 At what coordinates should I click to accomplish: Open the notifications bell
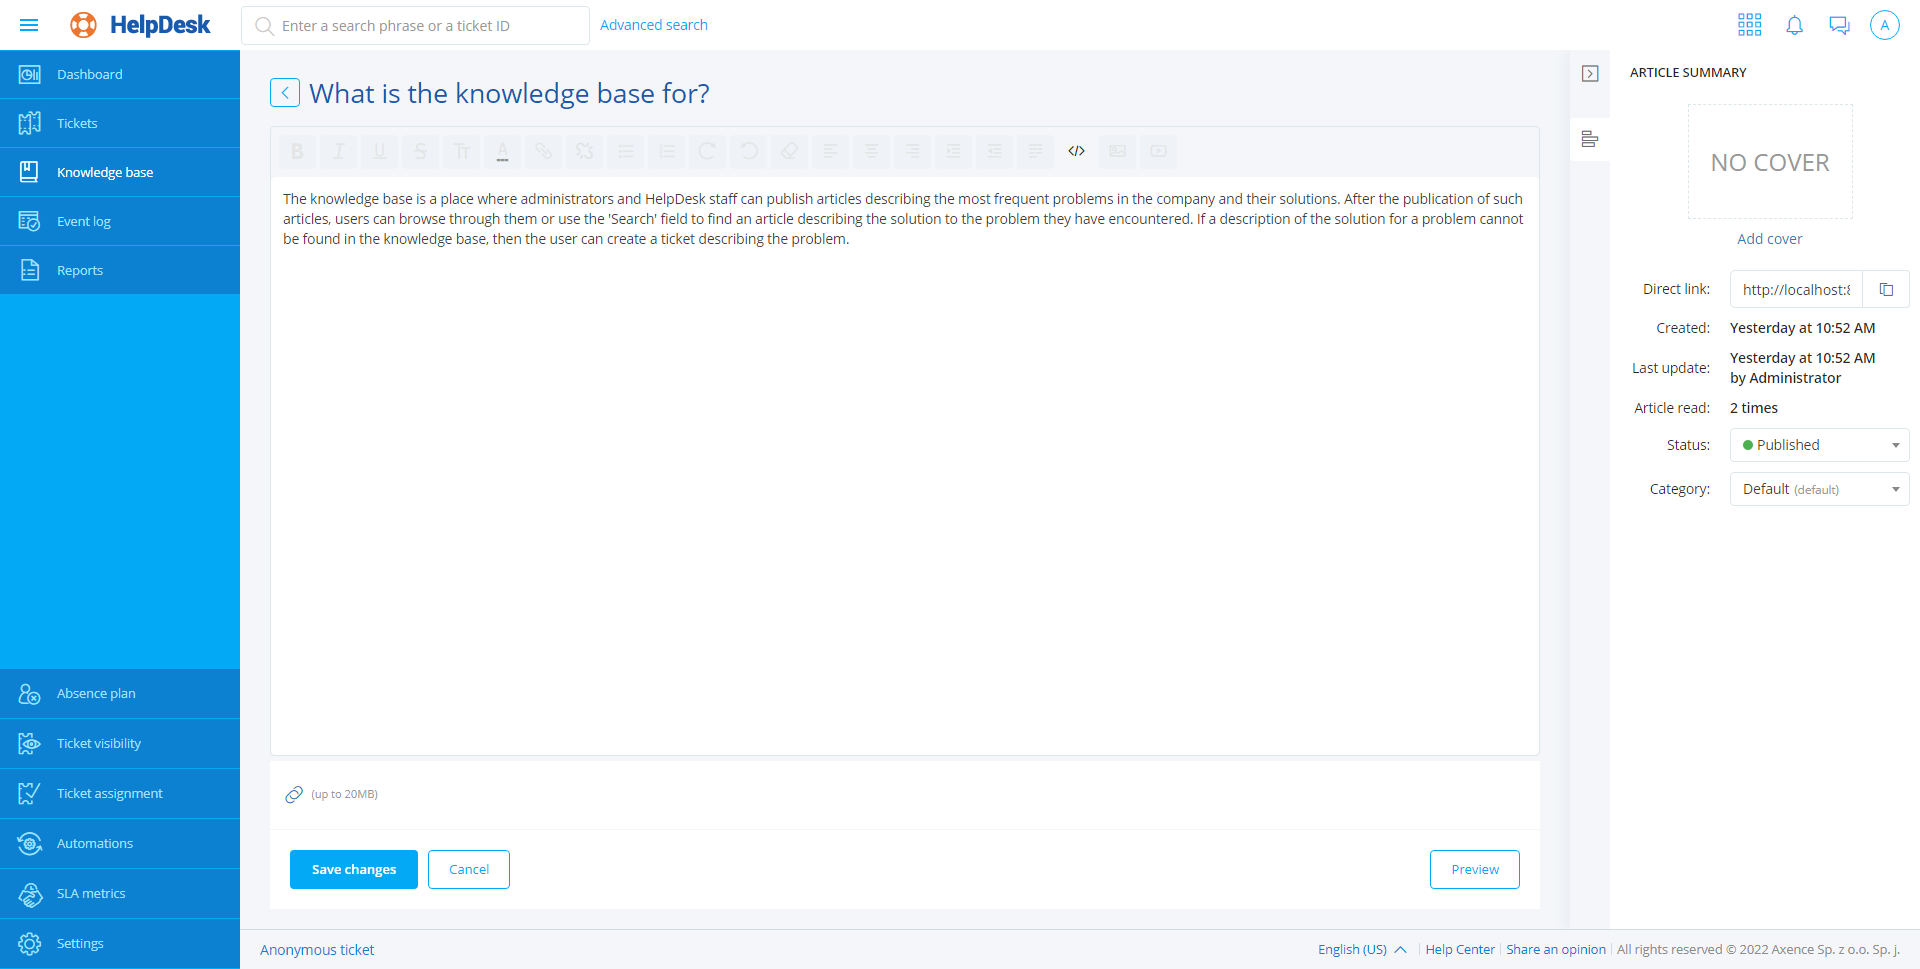(1794, 25)
